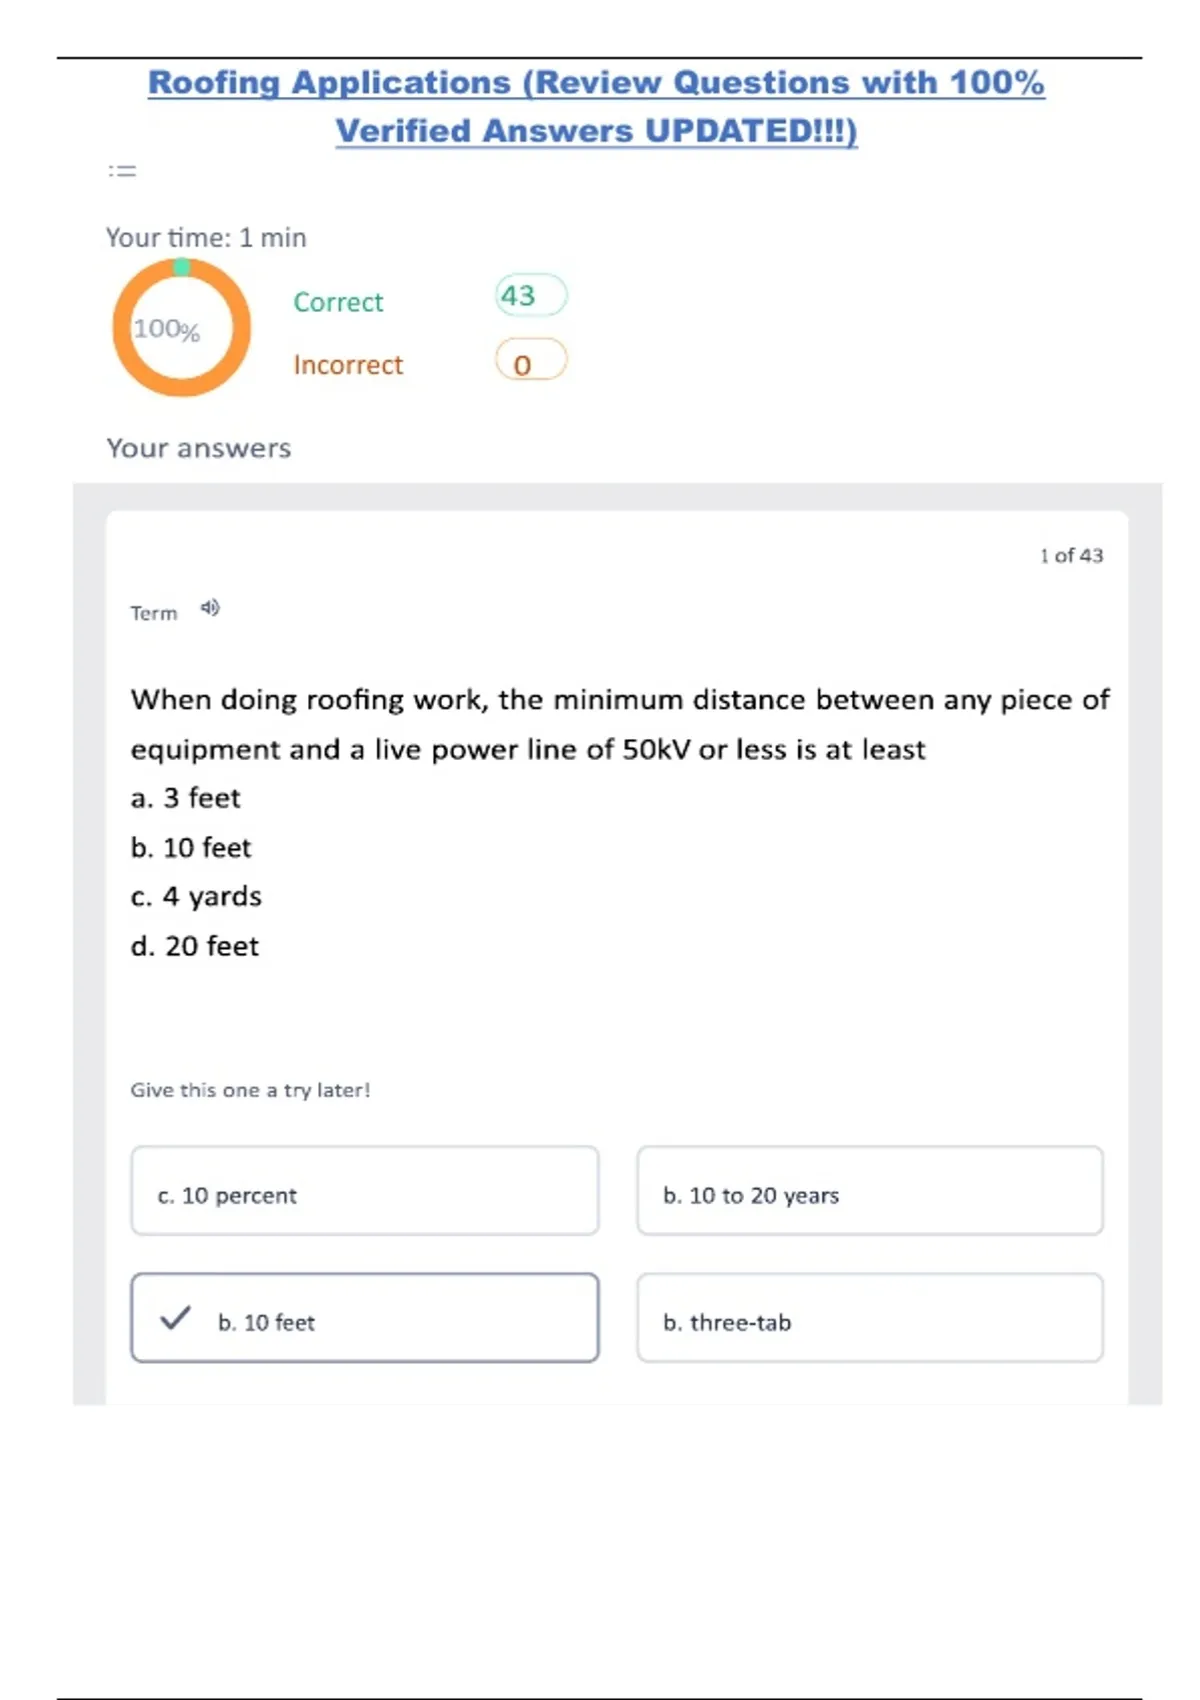Select the "Your answers" section heading

[199, 448]
